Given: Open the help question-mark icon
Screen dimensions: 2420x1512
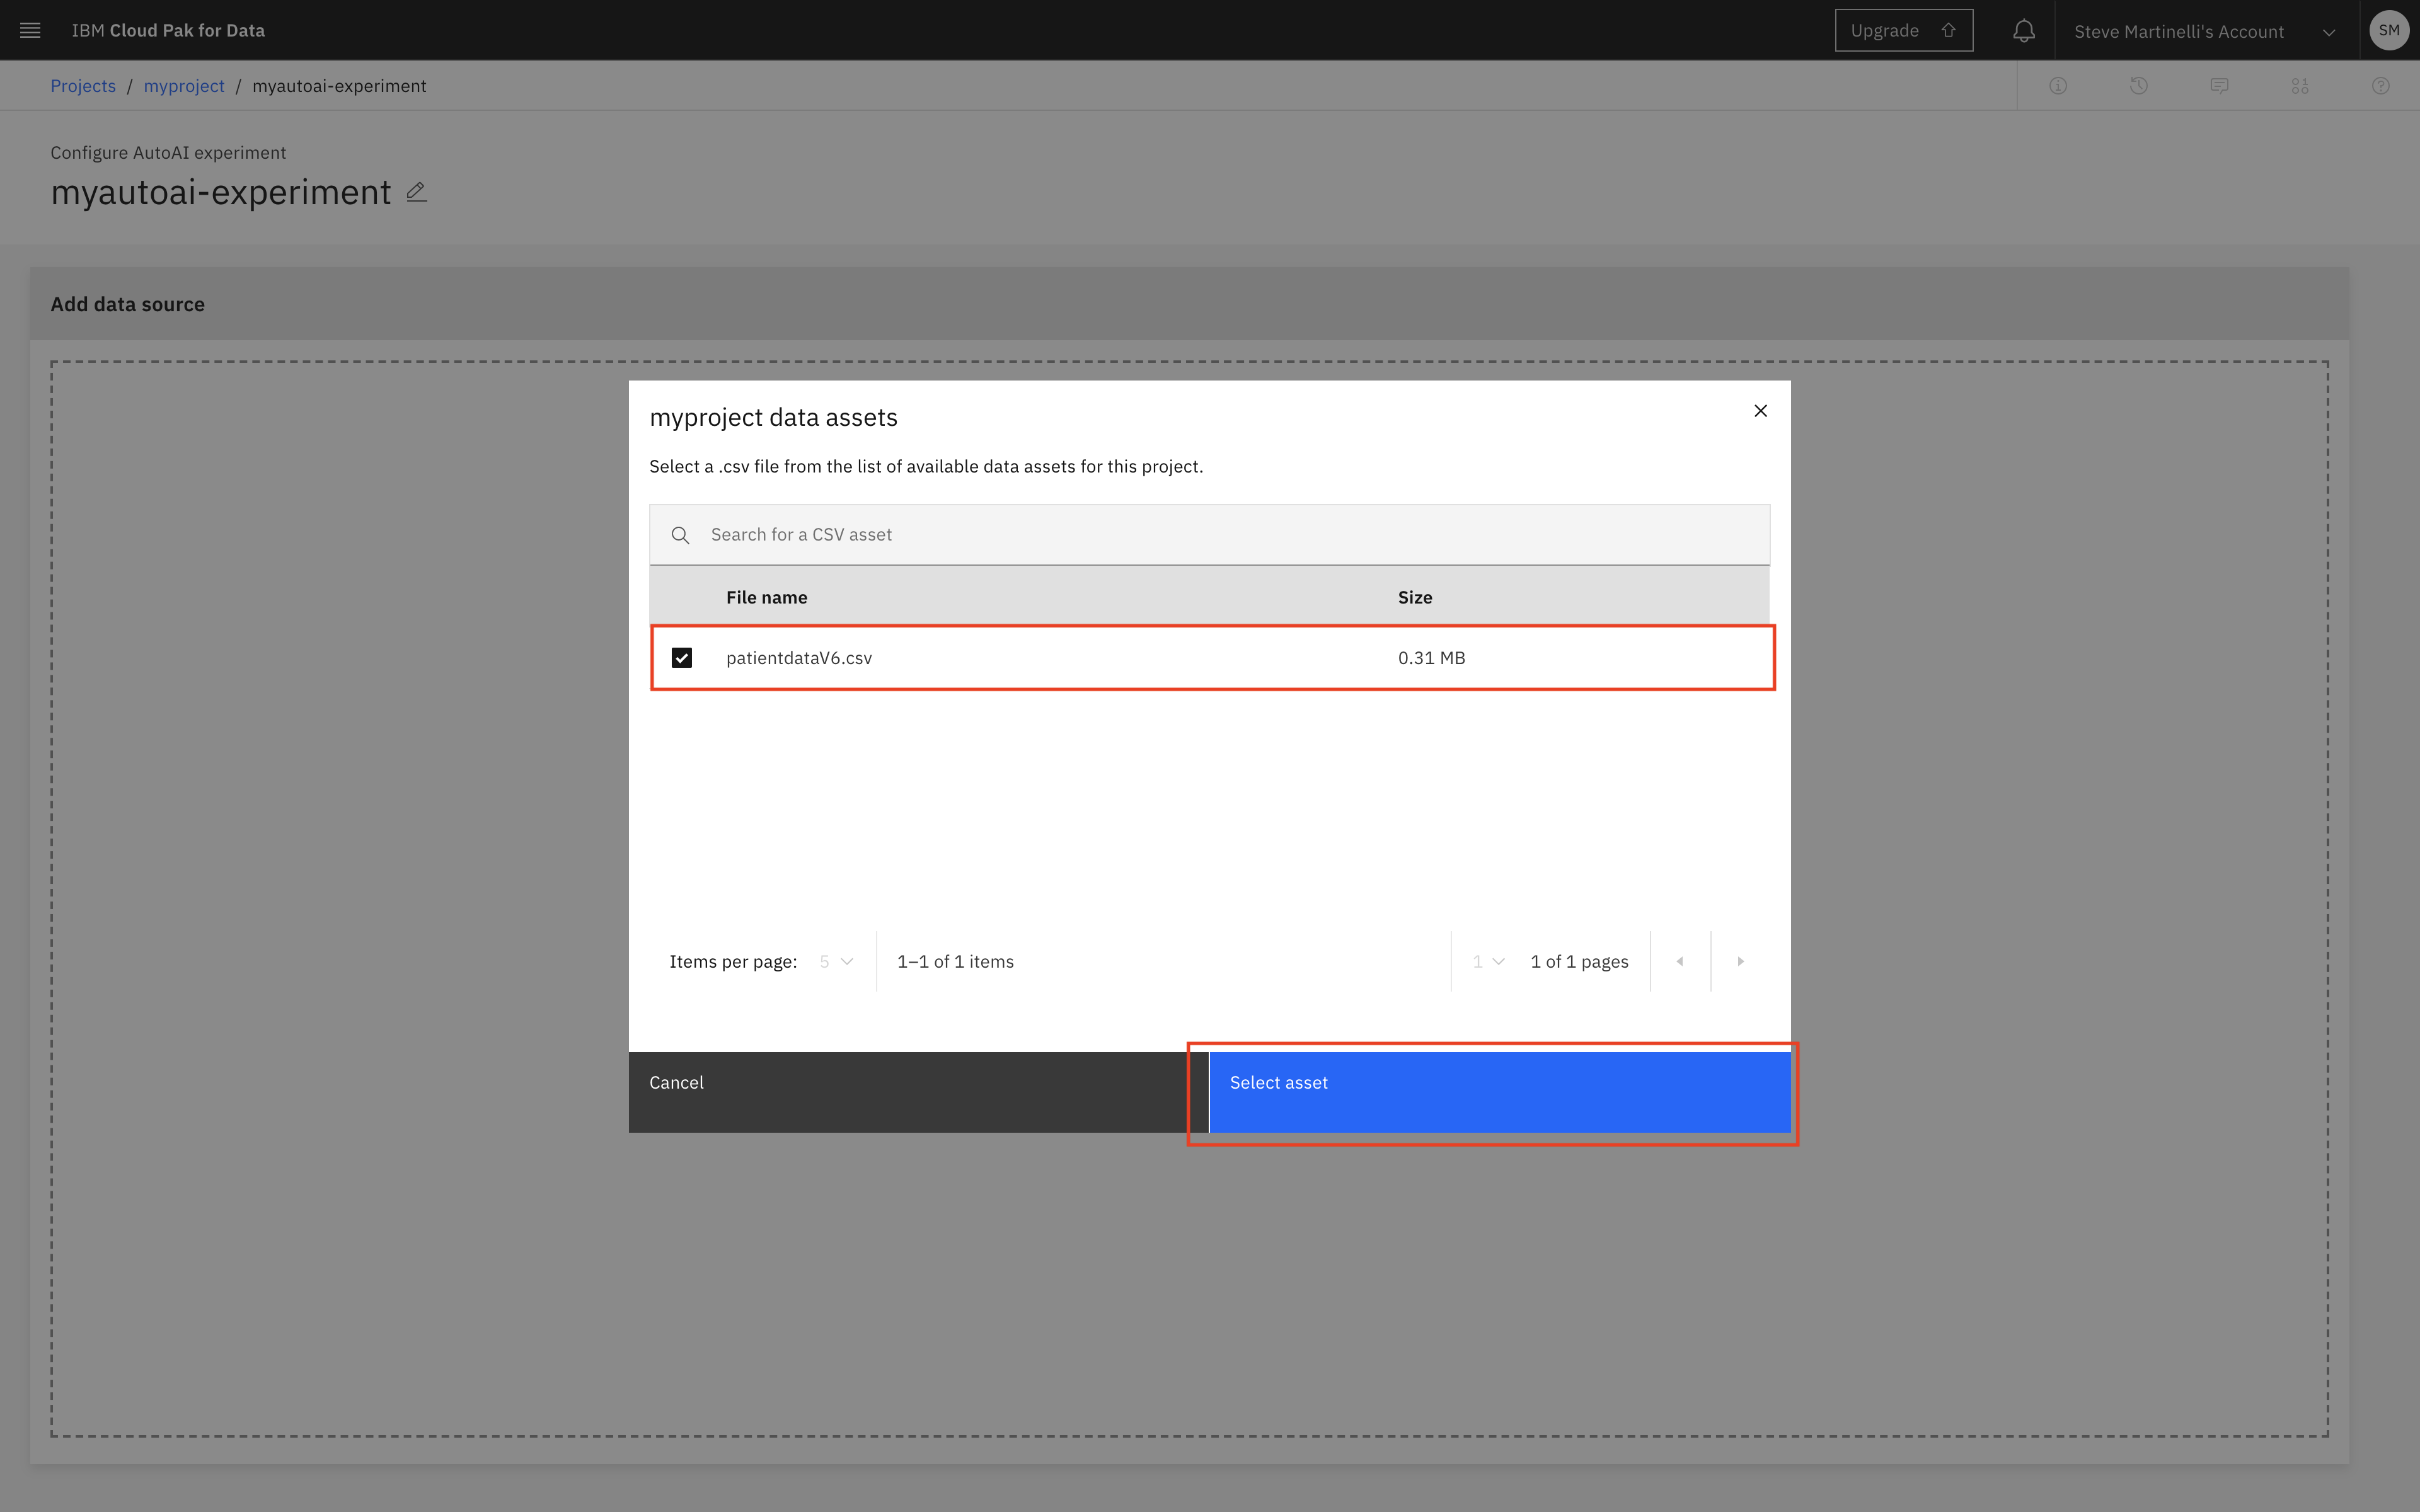Looking at the screenshot, I should click(2380, 86).
